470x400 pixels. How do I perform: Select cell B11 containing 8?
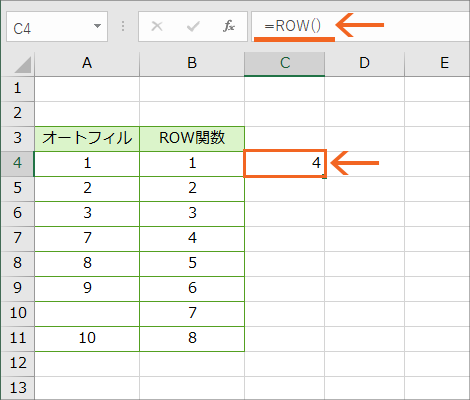192,339
